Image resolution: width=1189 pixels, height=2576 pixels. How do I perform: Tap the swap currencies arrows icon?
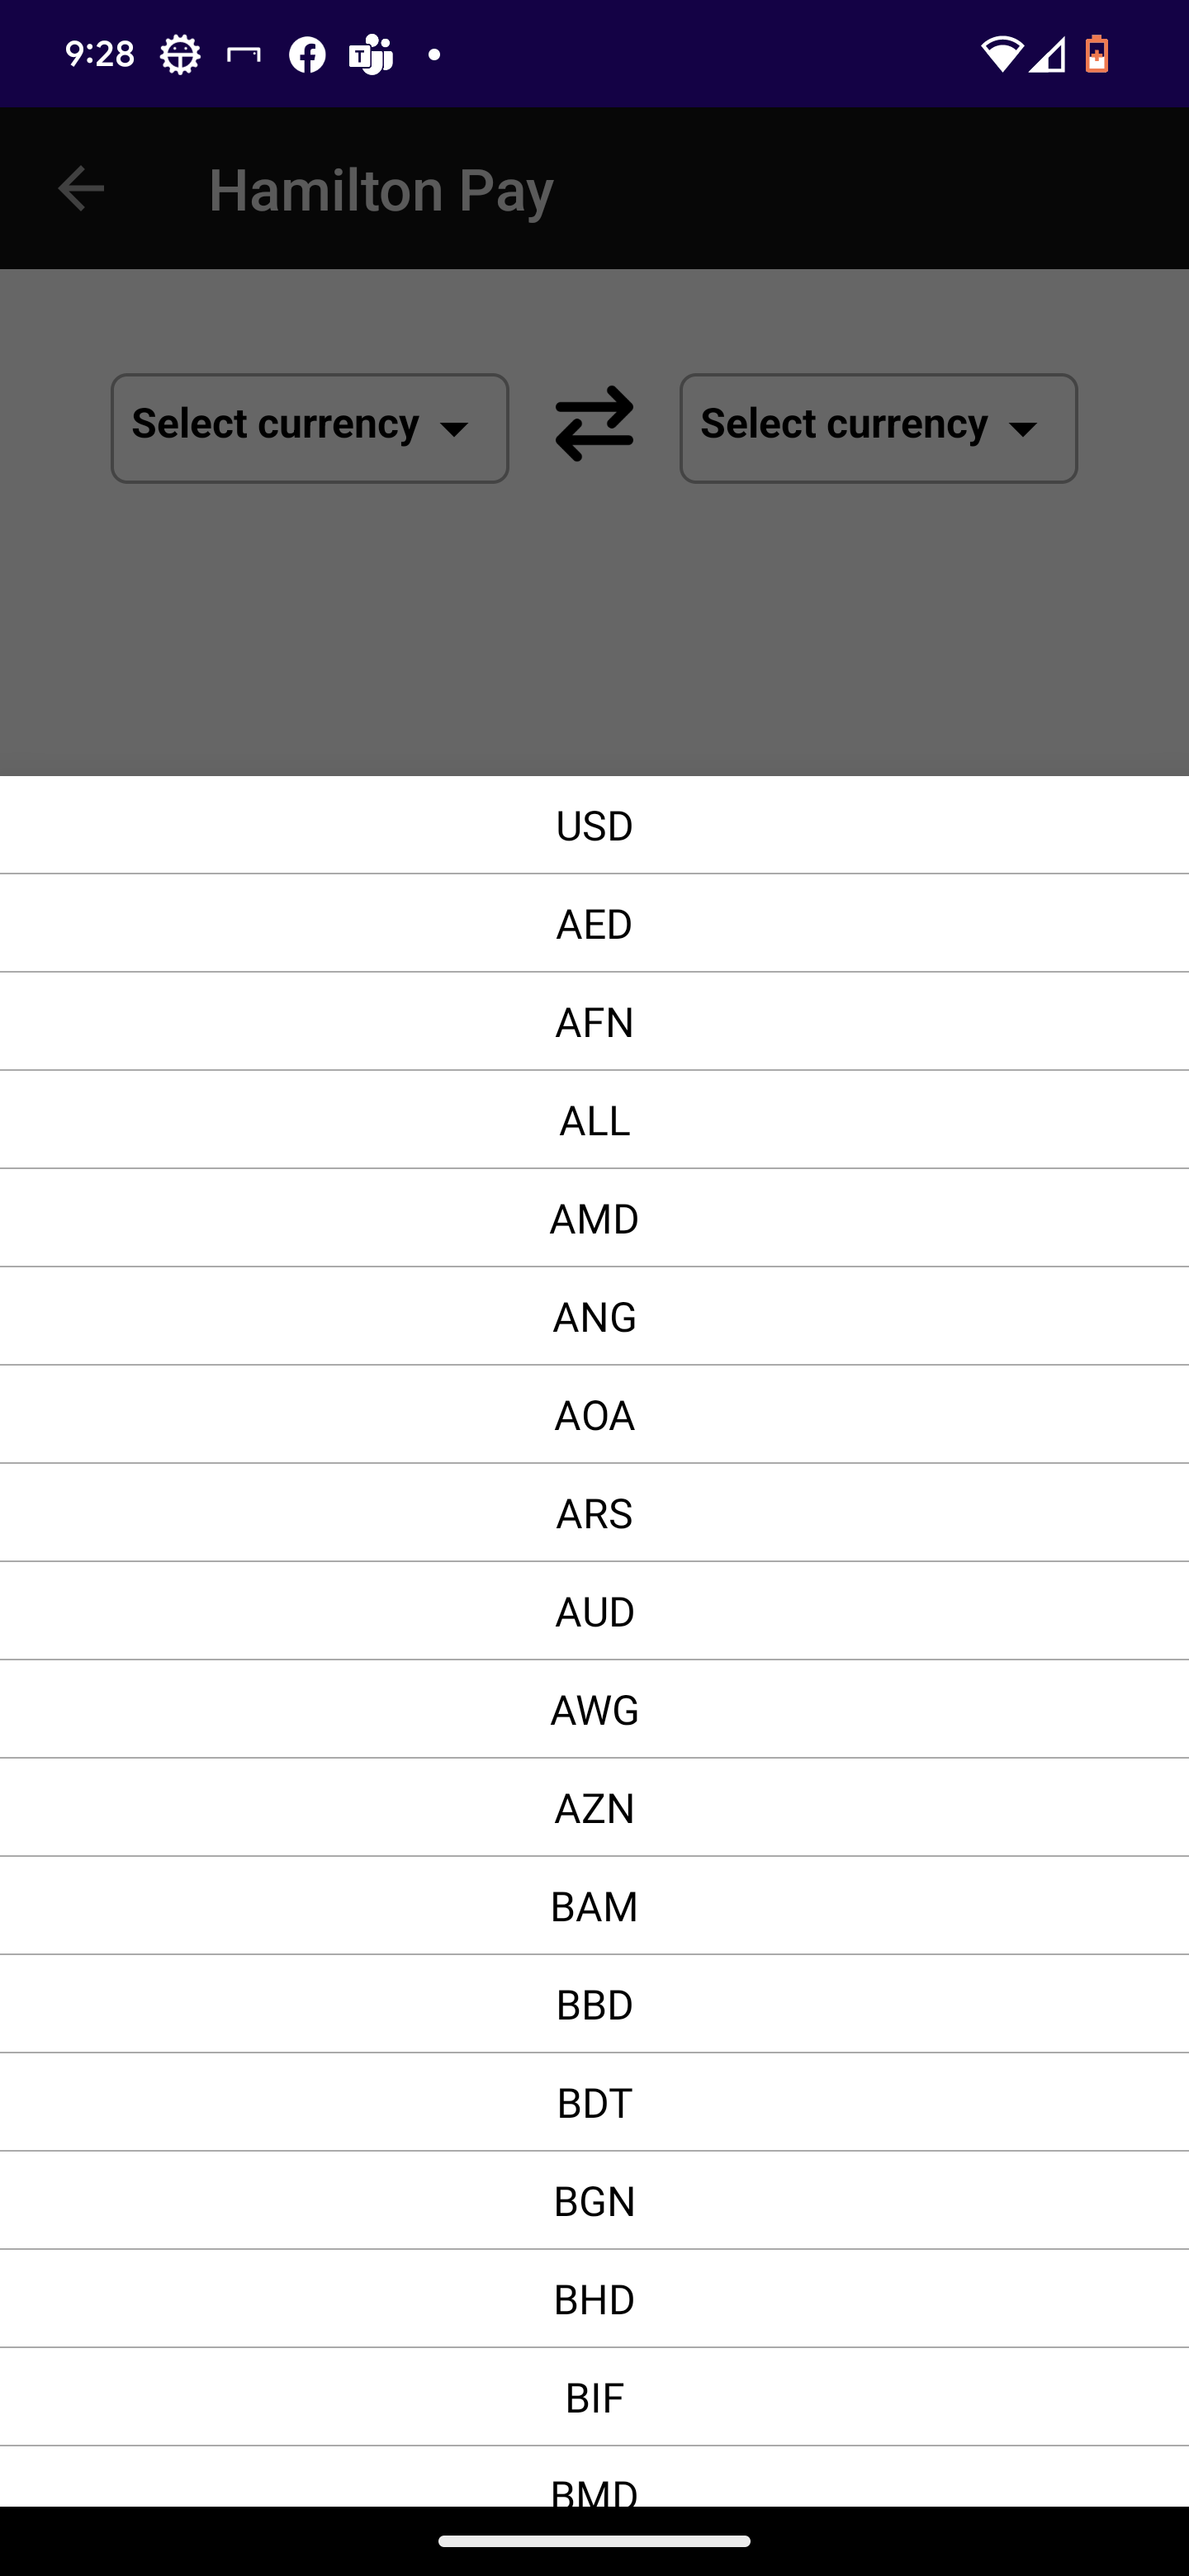pos(594,425)
